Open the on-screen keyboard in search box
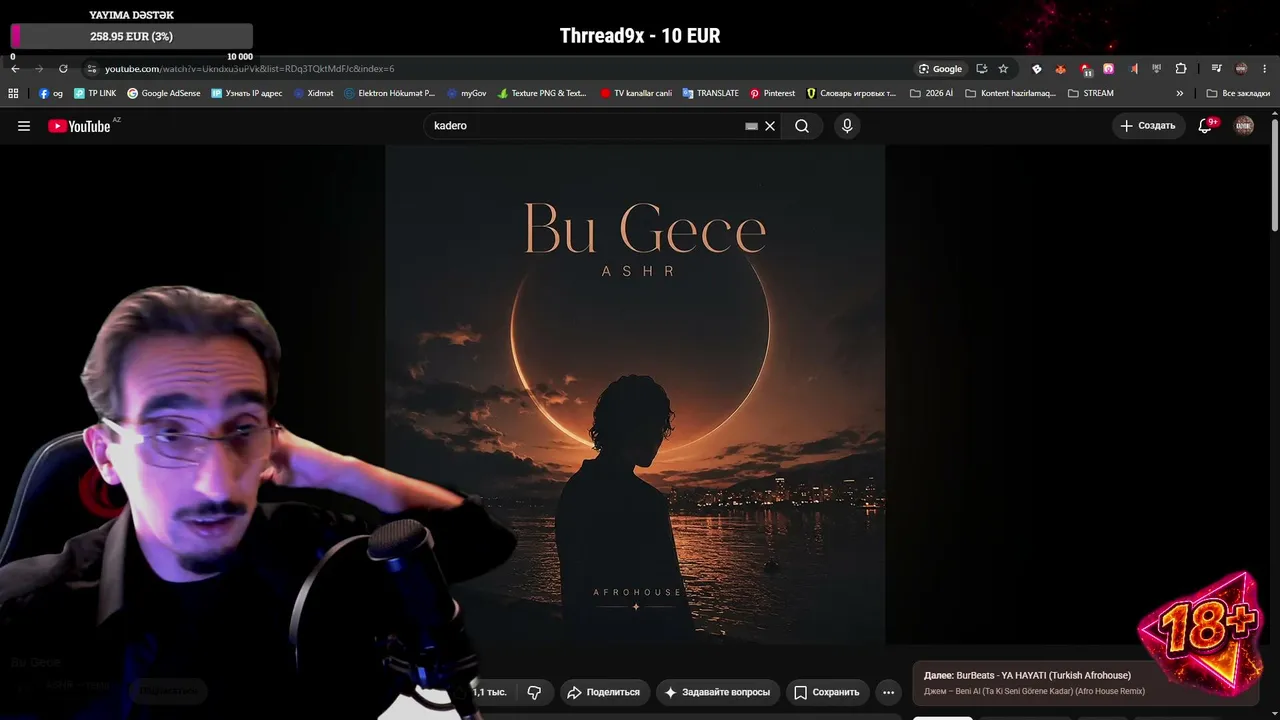The image size is (1280, 720). pyautogui.click(x=751, y=126)
